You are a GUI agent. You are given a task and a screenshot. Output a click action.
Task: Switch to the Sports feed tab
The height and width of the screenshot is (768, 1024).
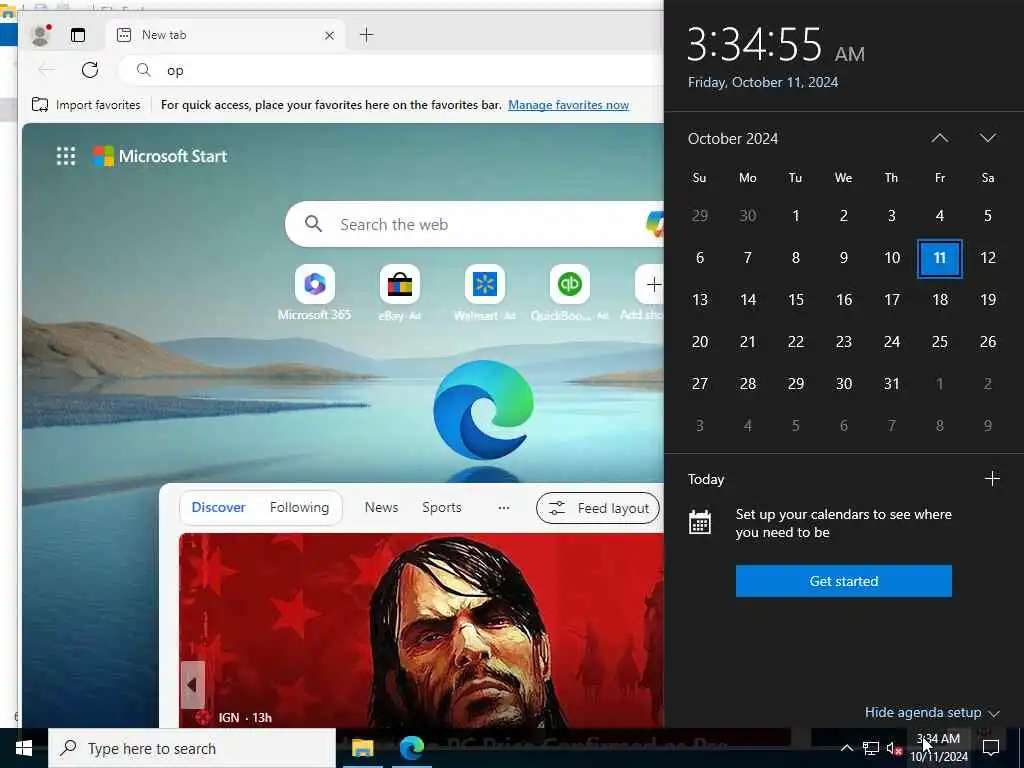coord(441,507)
